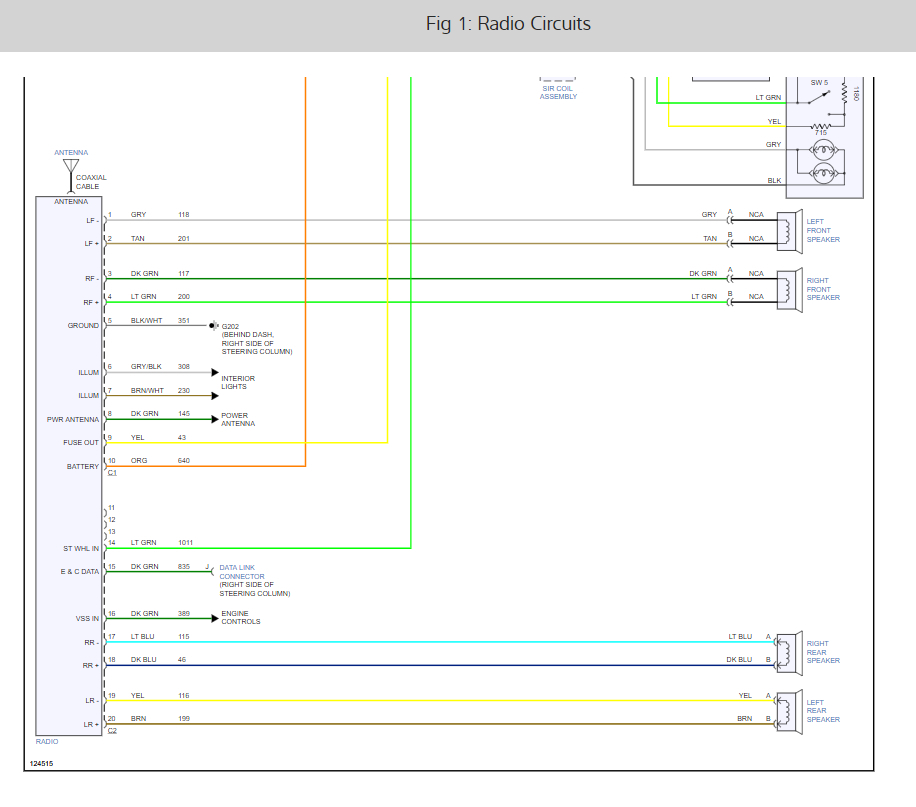This screenshot has width=916, height=807.
Task: Click the diagram number 124515
Action: [41, 763]
